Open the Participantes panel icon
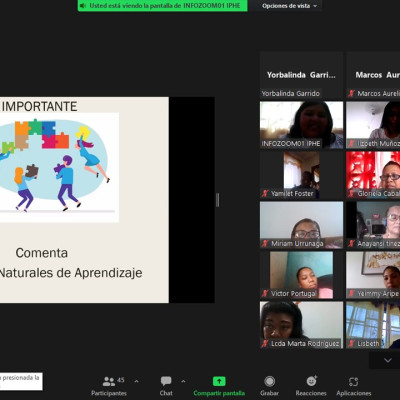Screen dimensions: 400x400 tap(109, 381)
